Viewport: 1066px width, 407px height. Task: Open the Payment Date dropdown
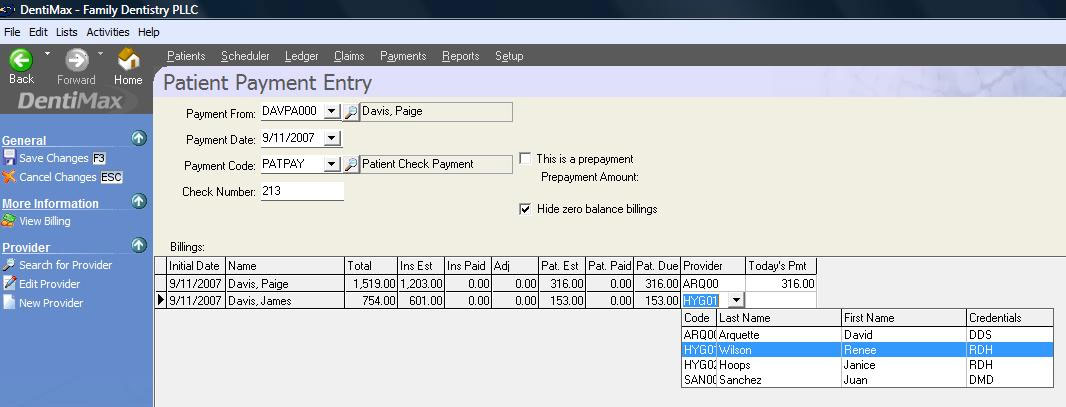(x=332, y=138)
